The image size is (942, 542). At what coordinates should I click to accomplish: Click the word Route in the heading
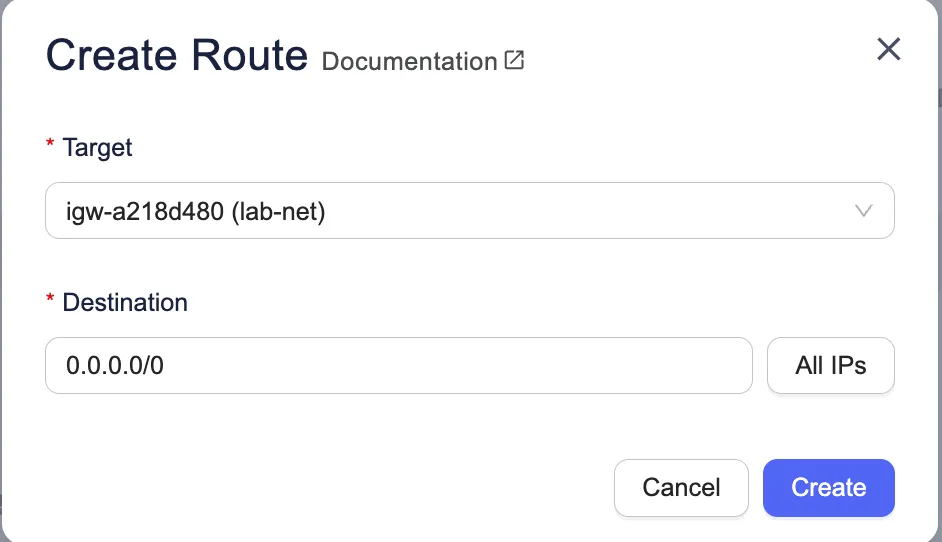[x=248, y=55]
